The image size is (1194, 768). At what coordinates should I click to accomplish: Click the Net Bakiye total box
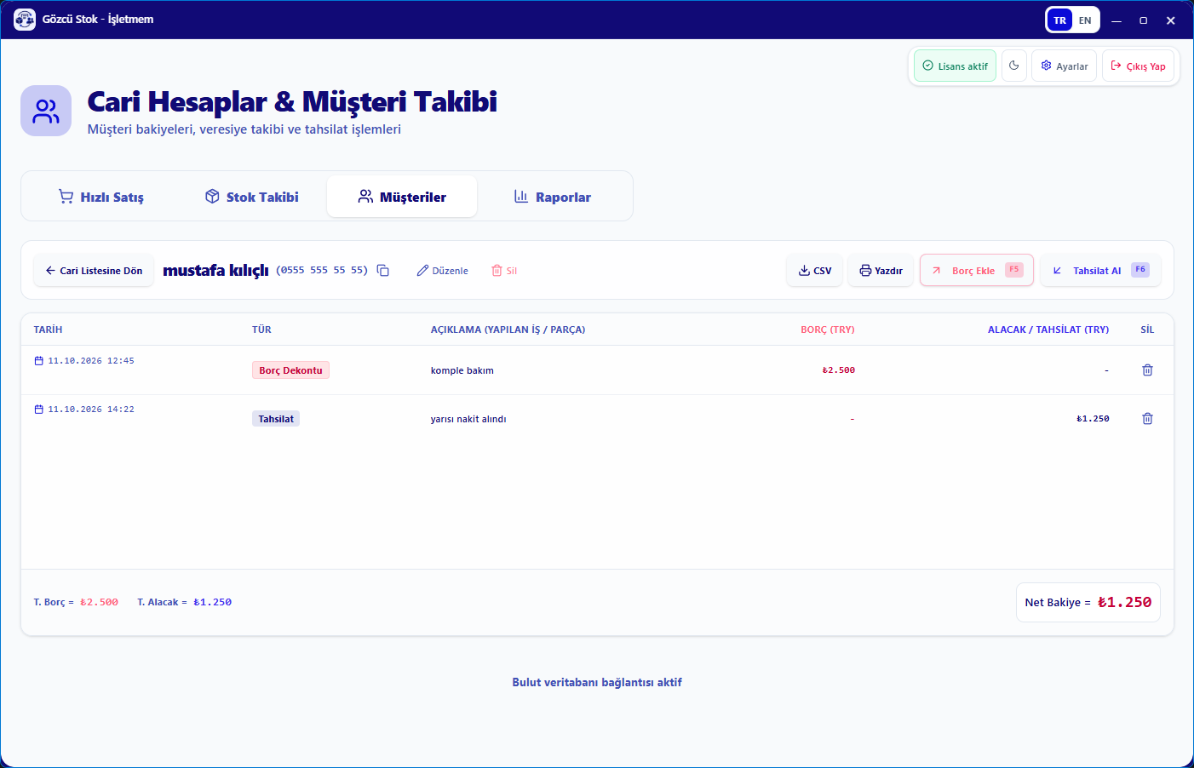(1088, 602)
